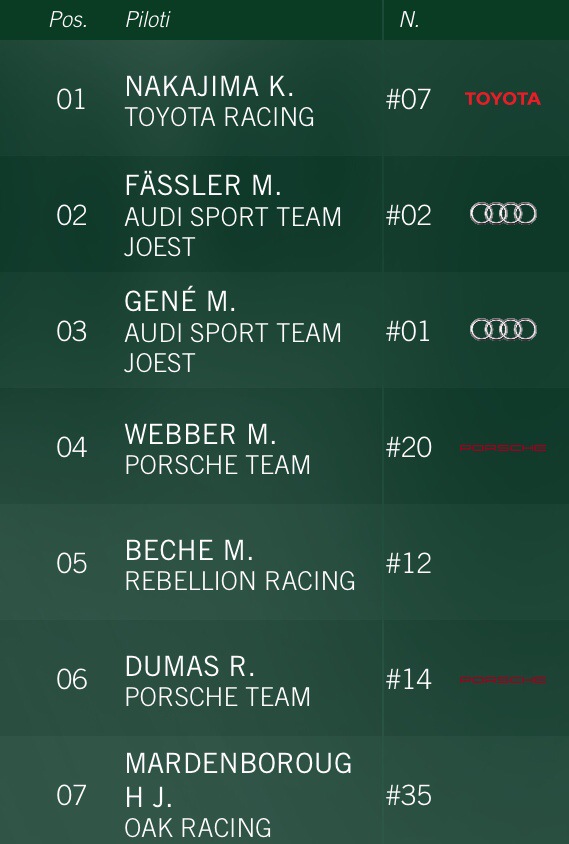Click the Piloti column header

[148, 20]
